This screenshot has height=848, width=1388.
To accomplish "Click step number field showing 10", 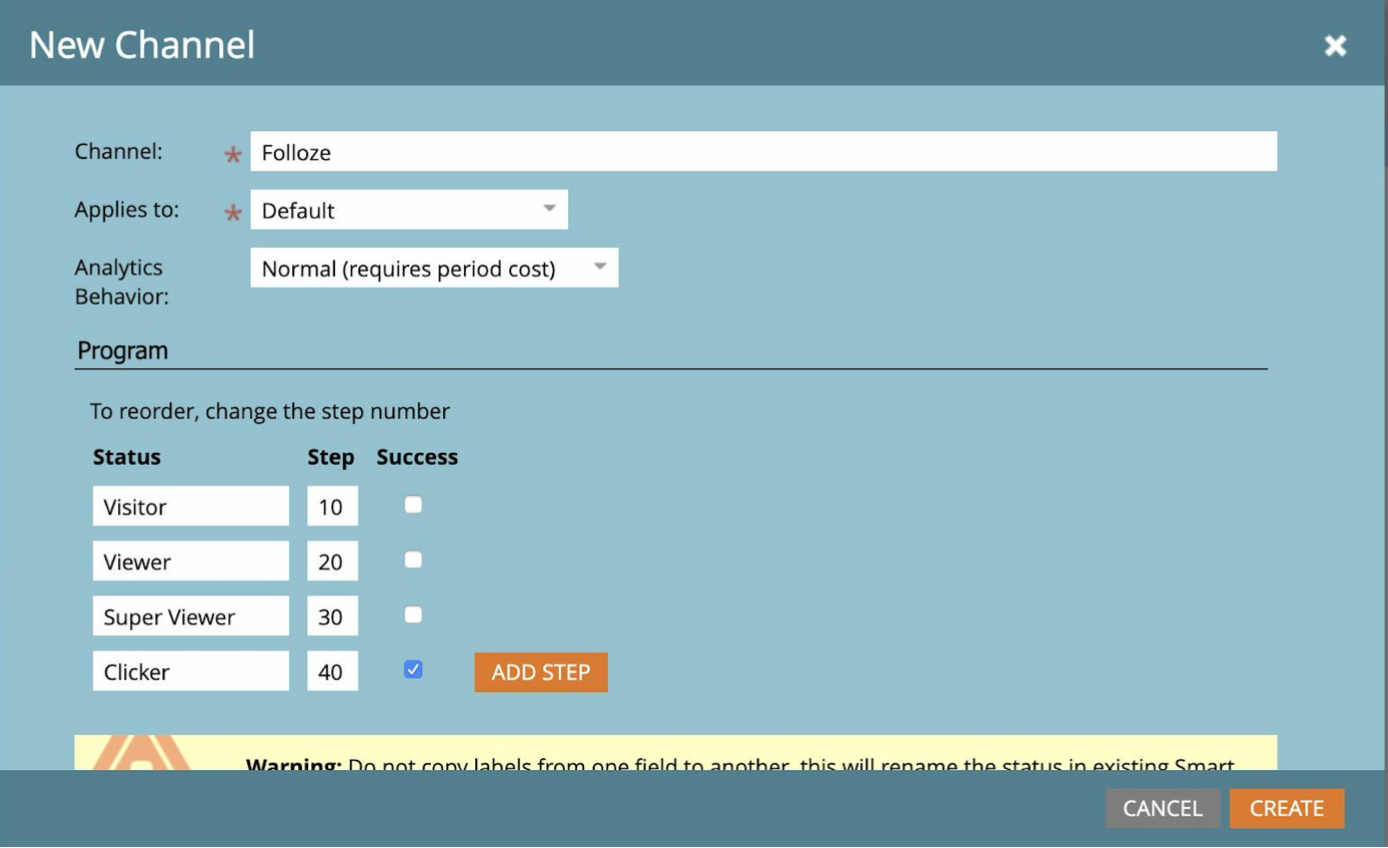I will coord(332,506).
